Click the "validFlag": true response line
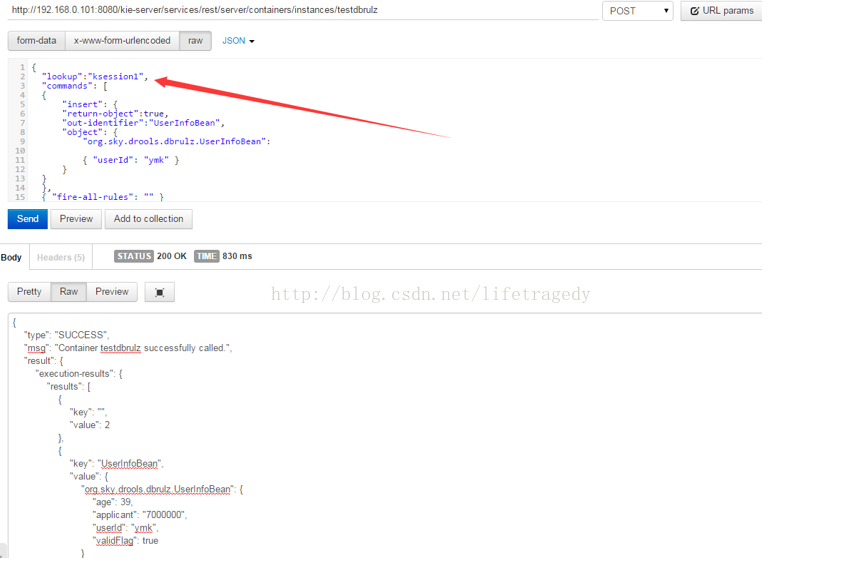The width and height of the screenshot is (843, 567). click(x=125, y=541)
